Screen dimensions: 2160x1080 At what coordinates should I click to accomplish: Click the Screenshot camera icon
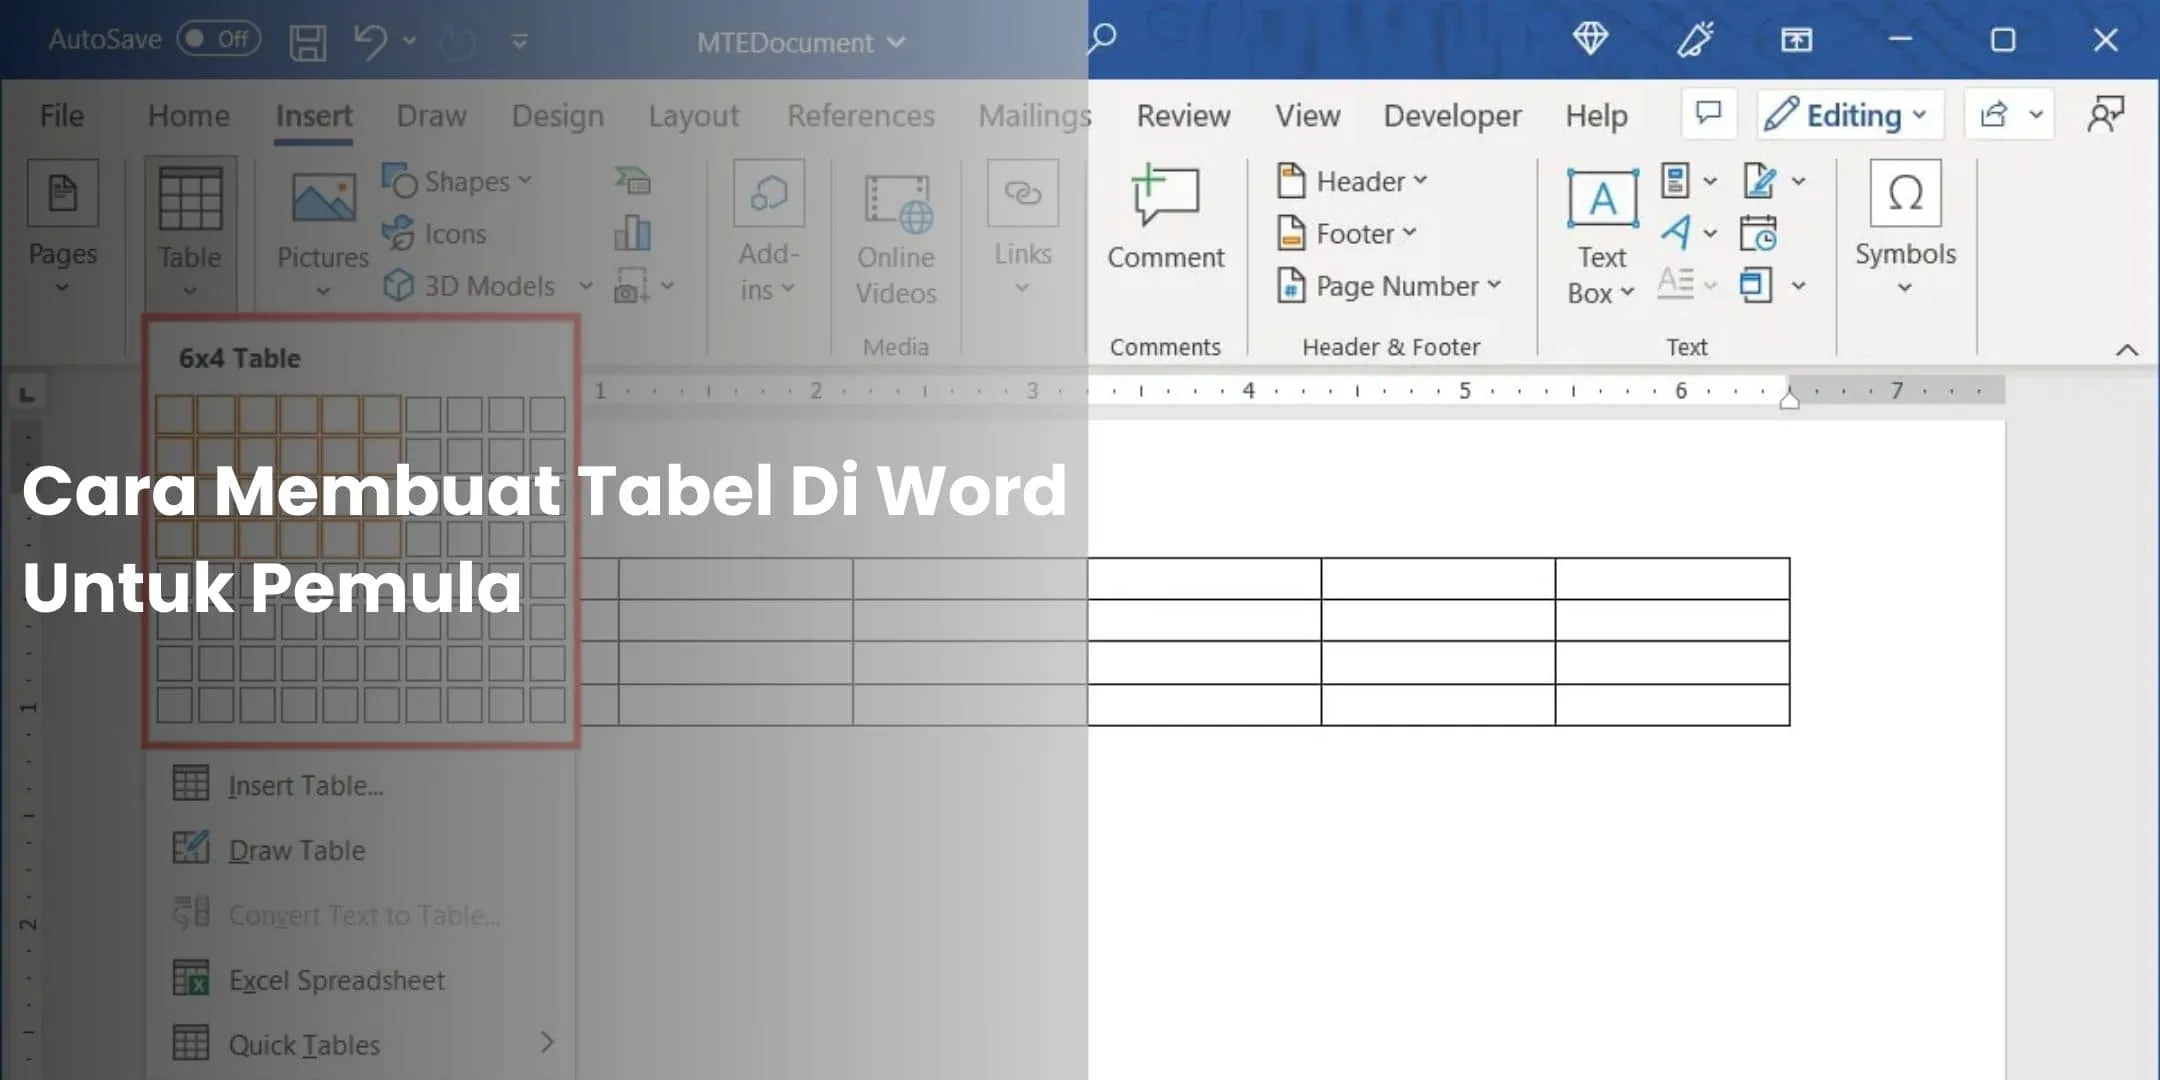[x=632, y=286]
